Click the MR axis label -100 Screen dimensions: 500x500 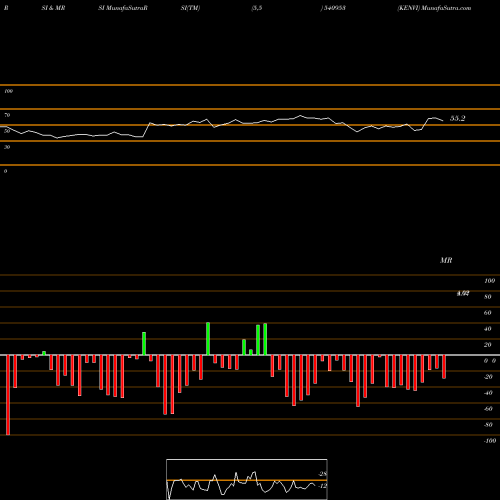(x=490, y=441)
